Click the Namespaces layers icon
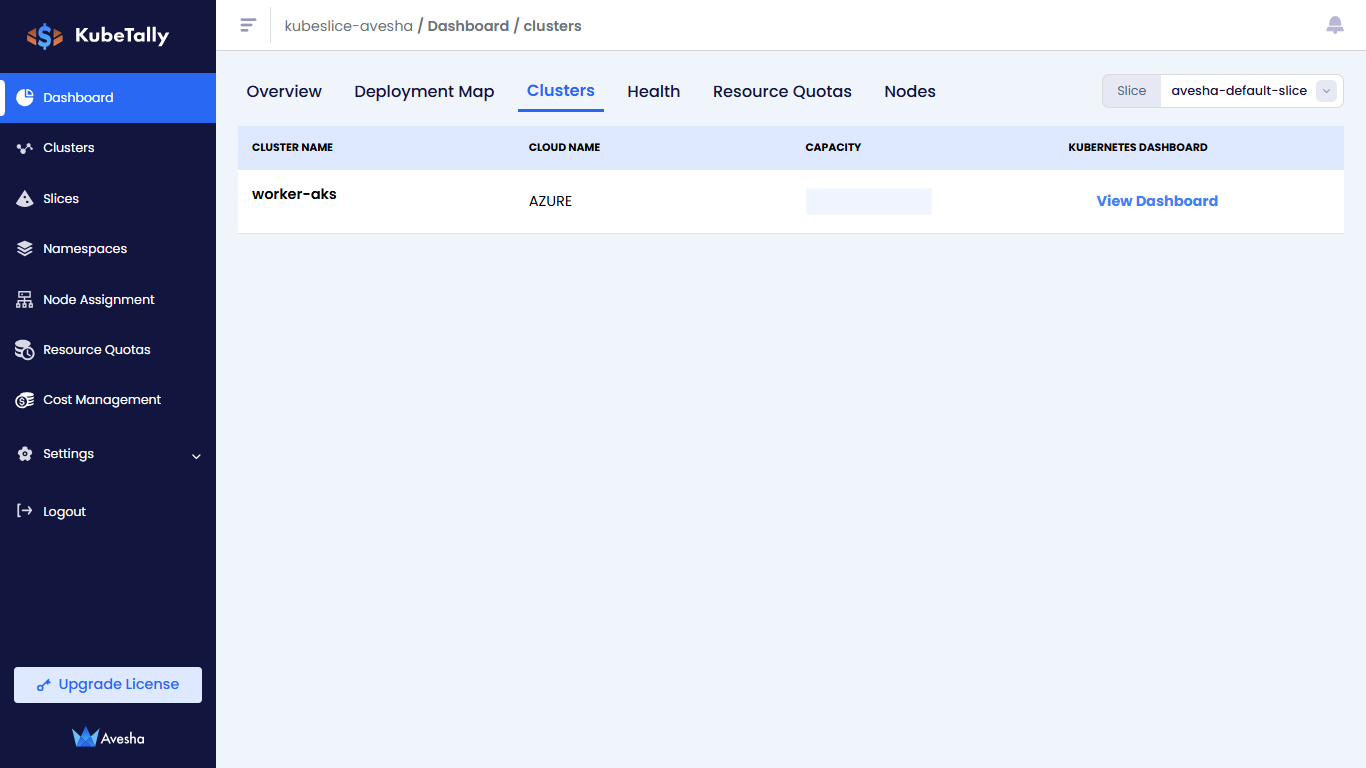 25,249
